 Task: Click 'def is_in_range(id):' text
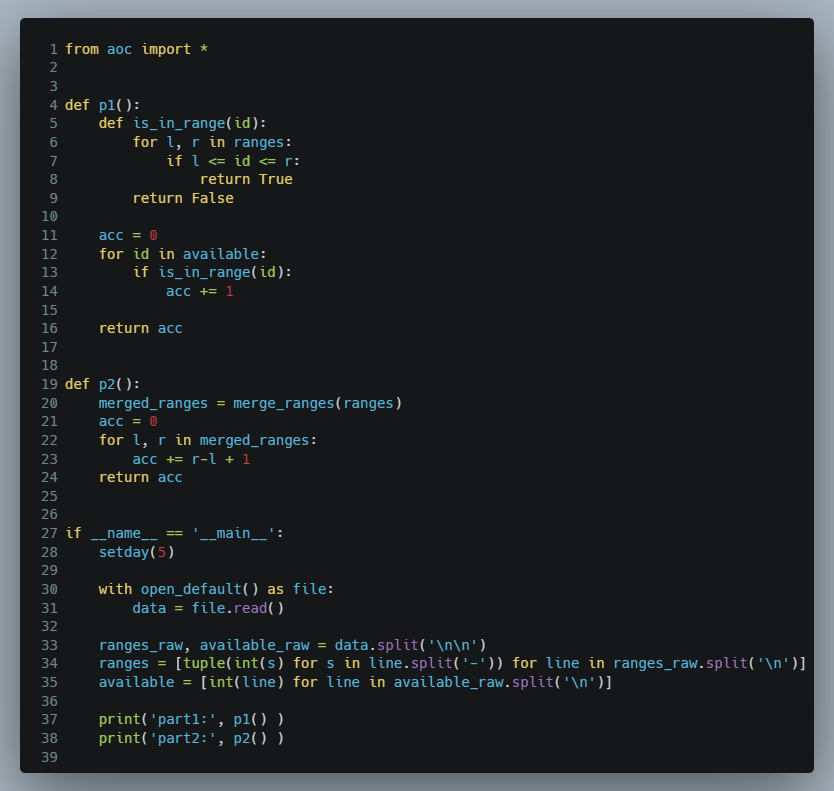click(x=182, y=123)
